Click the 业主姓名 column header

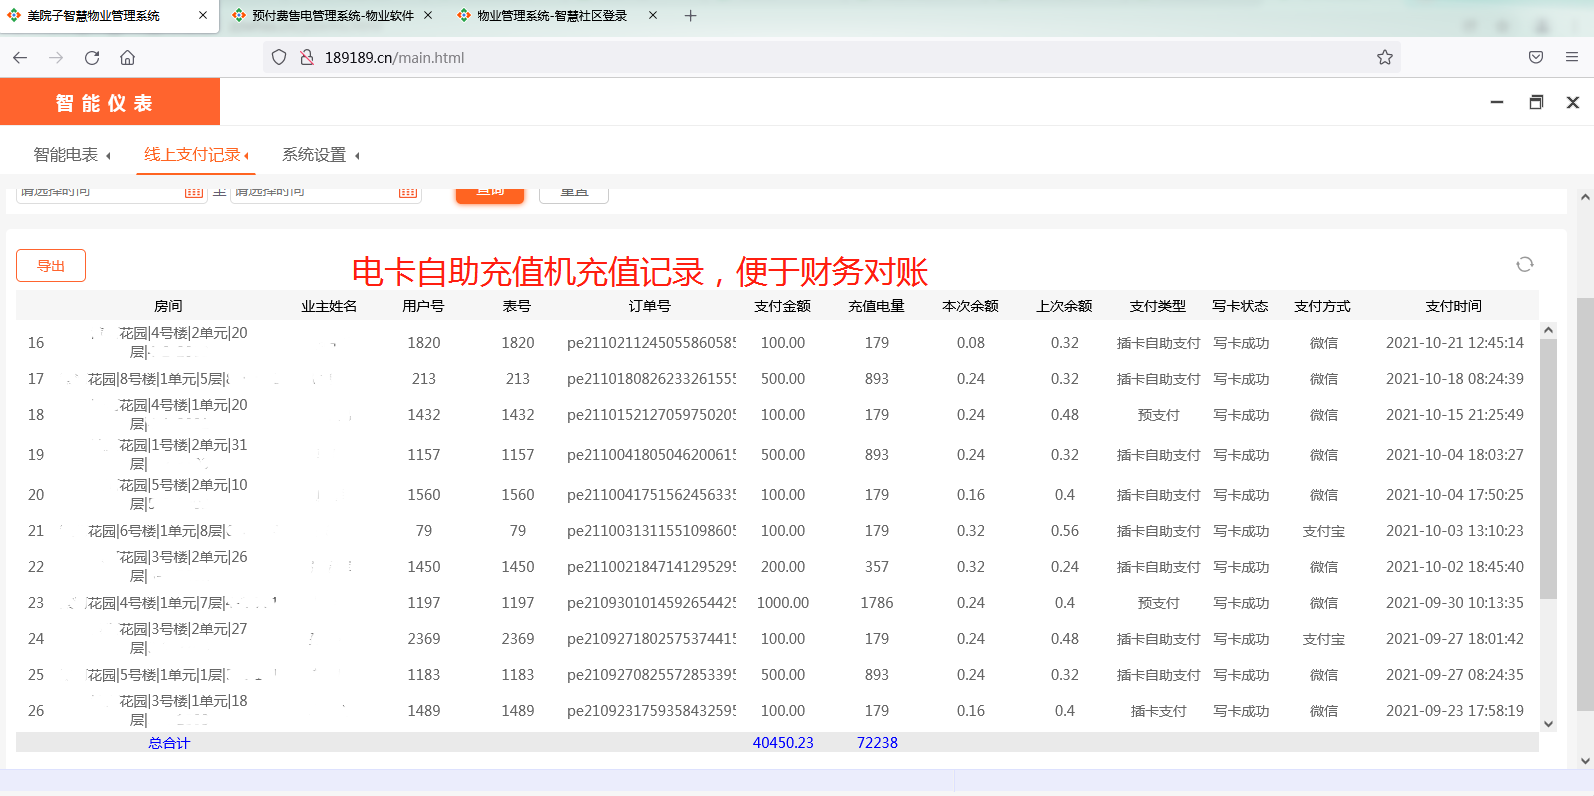[x=329, y=306]
